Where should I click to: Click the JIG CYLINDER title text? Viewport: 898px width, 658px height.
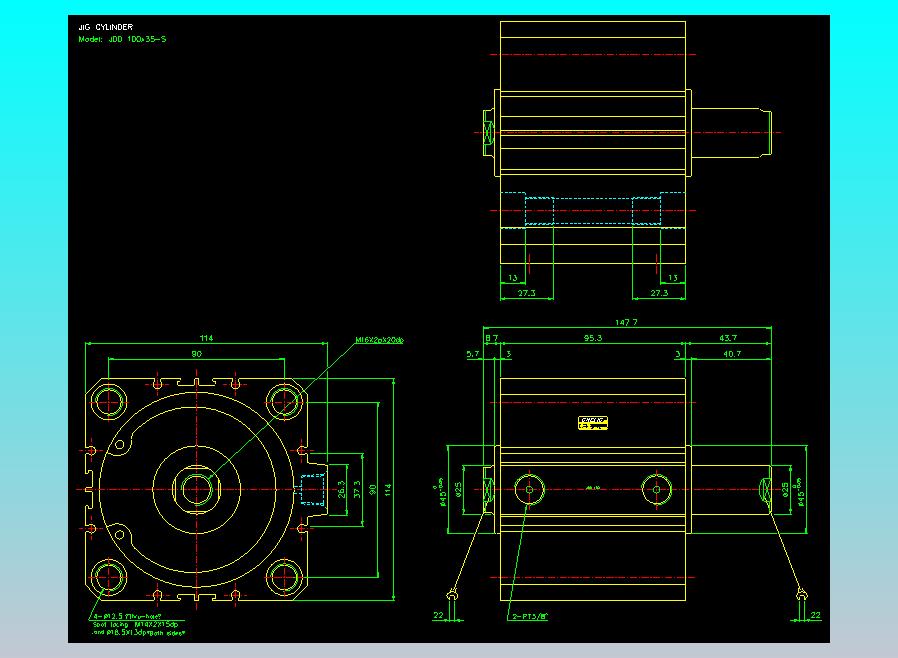(105, 27)
